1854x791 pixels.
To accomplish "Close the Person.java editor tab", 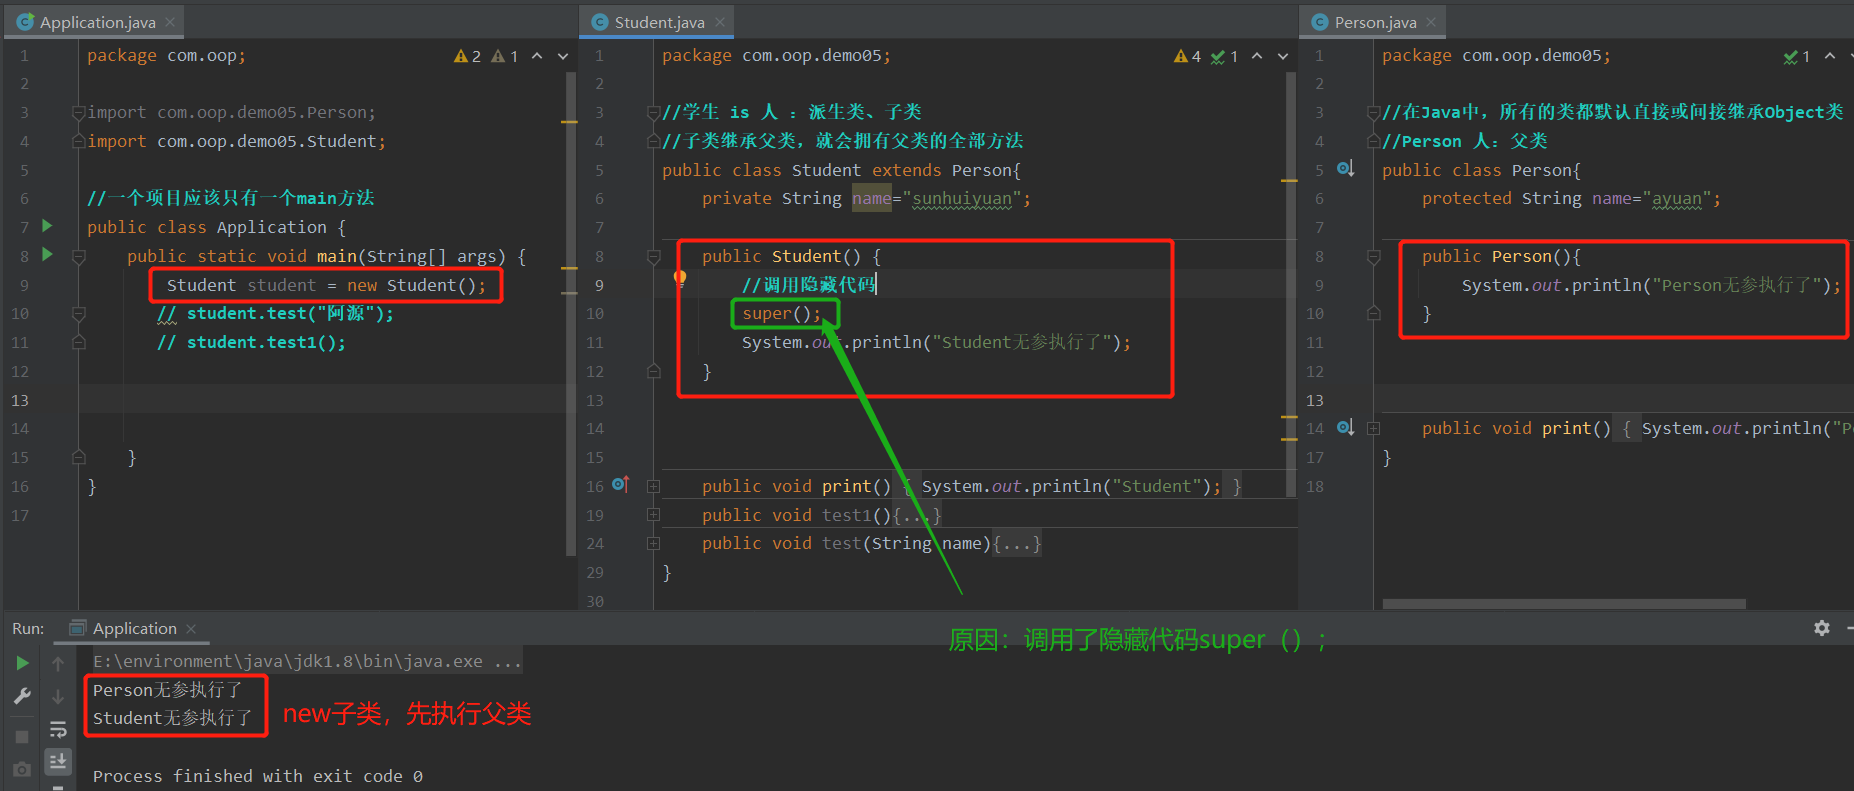I will pos(1431,22).
